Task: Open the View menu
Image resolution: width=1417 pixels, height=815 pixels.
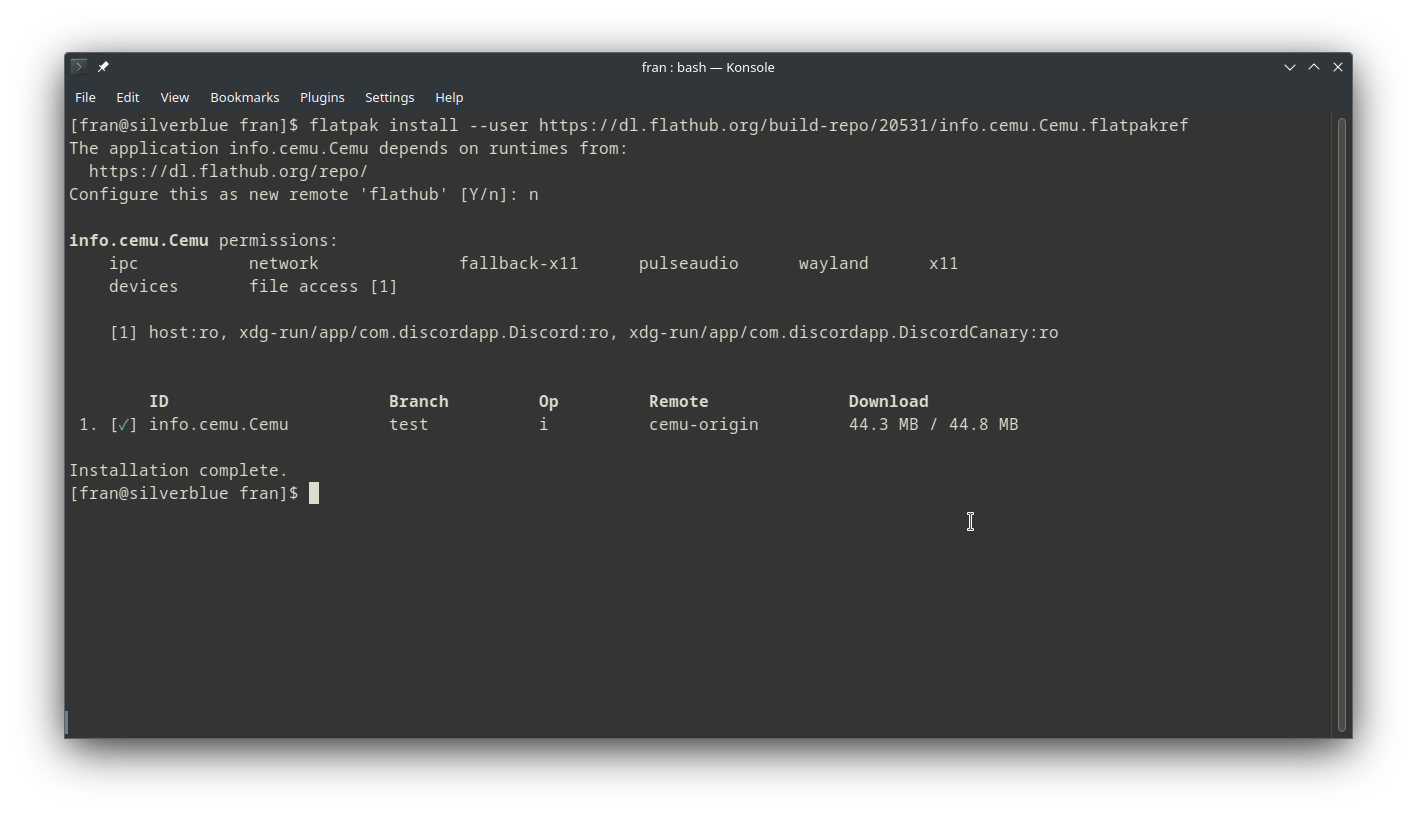Action: pos(174,97)
